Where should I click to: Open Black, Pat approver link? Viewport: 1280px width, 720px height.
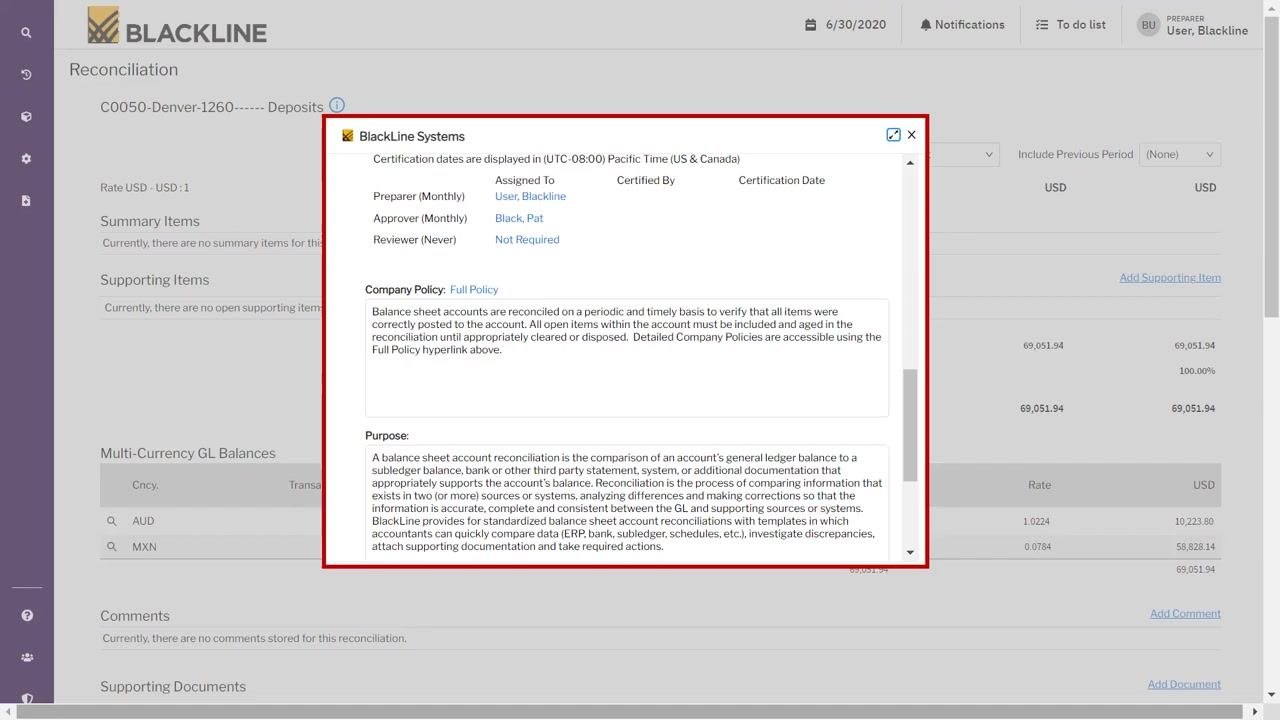(519, 218)
